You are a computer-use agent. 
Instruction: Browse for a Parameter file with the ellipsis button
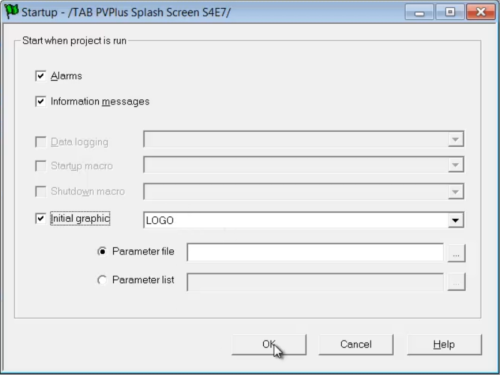[x=456, y=253]
